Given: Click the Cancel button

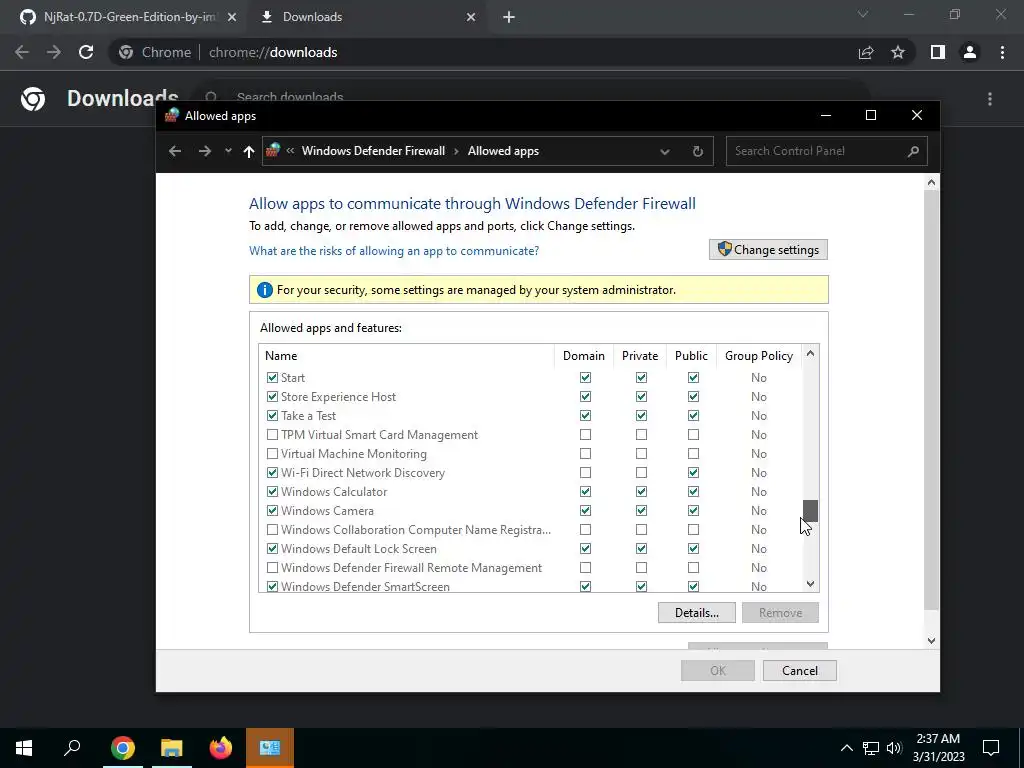Looking at the screenshot, I should point(799,671).
